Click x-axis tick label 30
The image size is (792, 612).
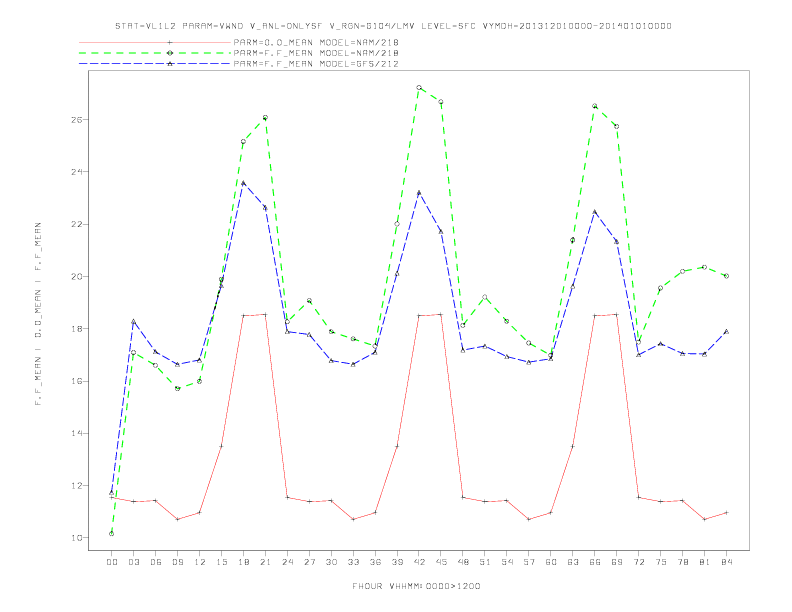331,562
